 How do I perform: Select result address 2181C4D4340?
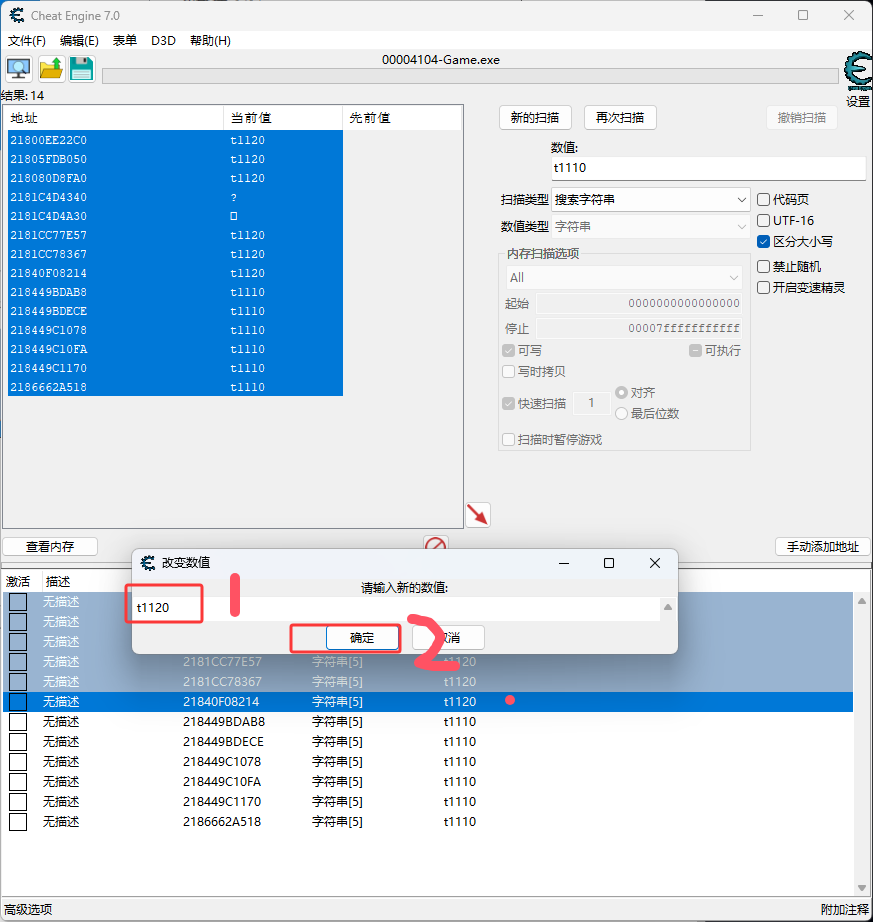[x=175, y=197]
